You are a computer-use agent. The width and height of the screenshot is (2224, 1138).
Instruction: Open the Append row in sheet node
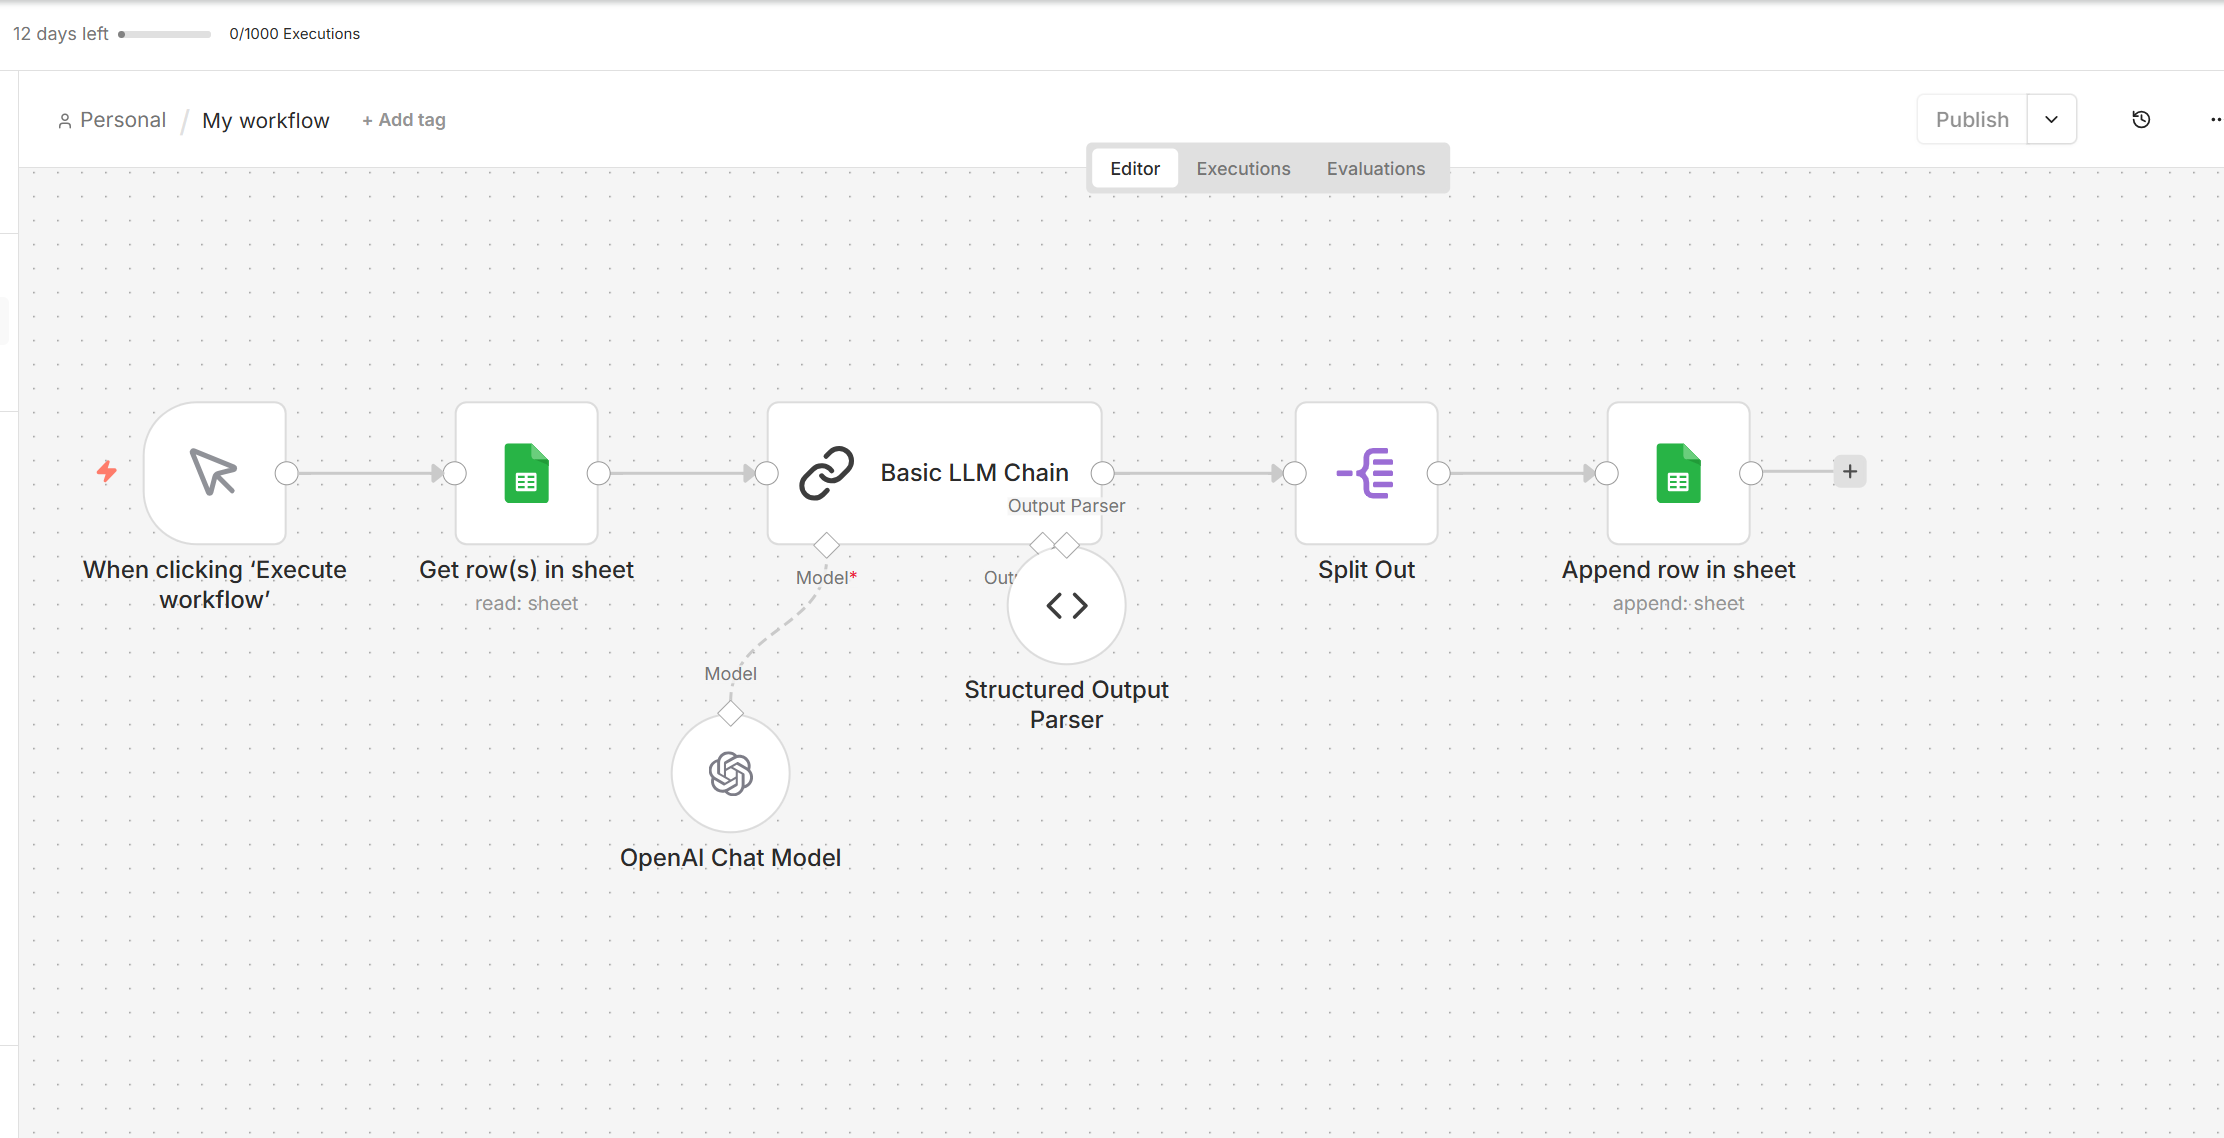[1678, 473]
